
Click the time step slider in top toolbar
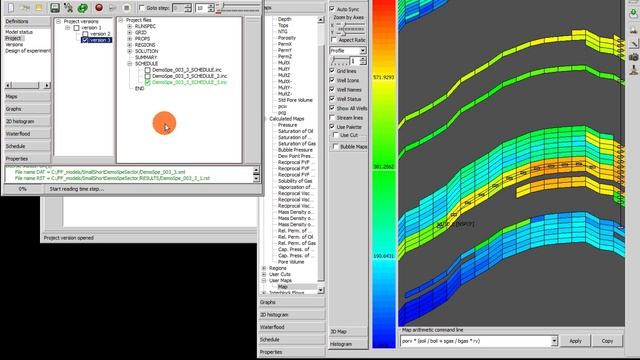coord(239,7)
